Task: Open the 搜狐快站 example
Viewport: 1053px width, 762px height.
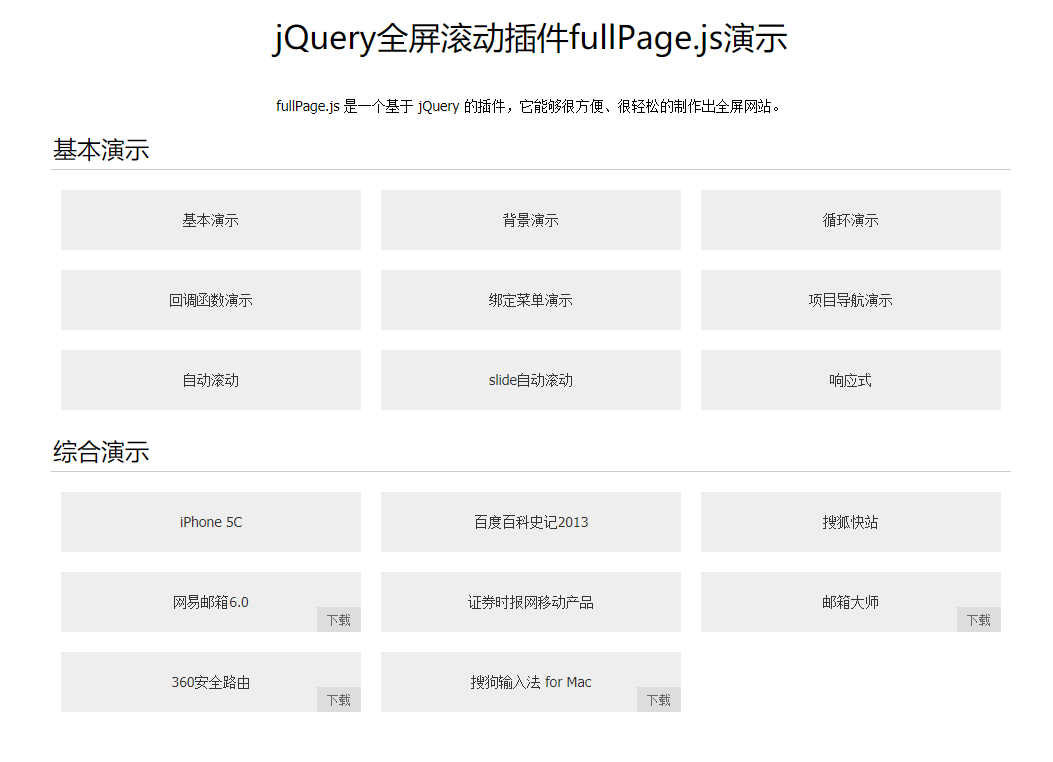Action: coord(850,522)
